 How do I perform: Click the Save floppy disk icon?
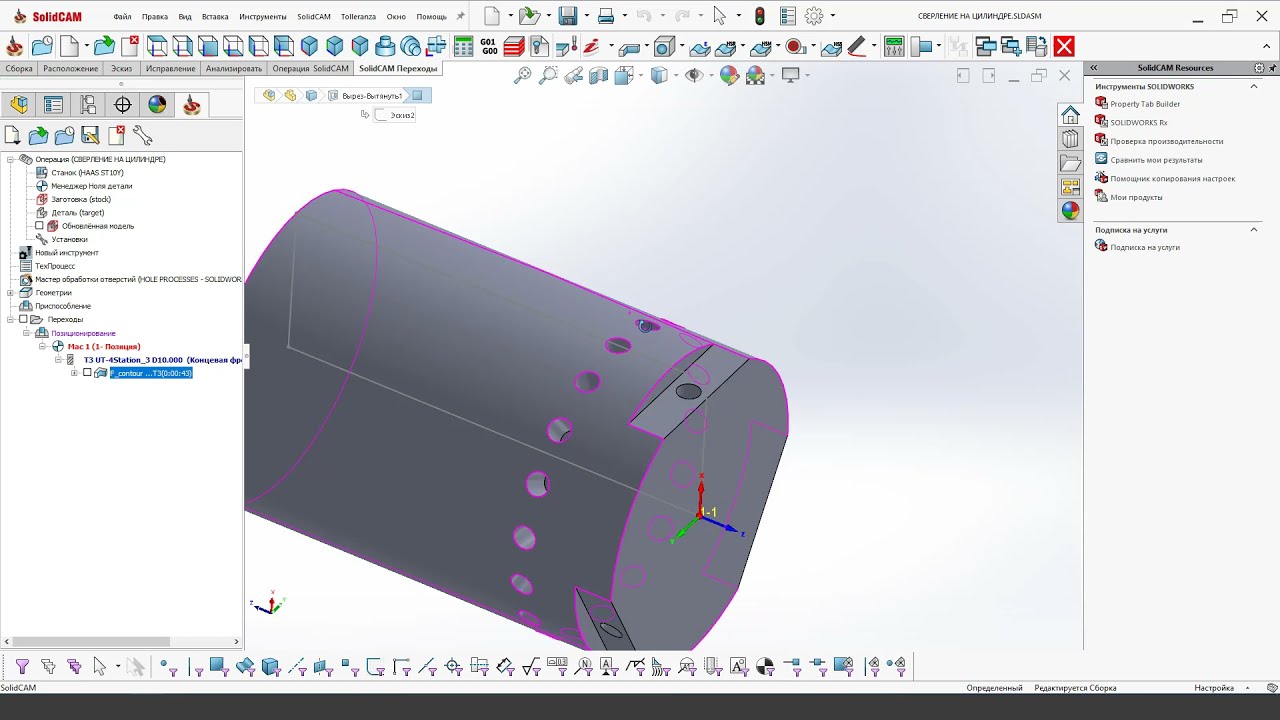coord(568,16)
